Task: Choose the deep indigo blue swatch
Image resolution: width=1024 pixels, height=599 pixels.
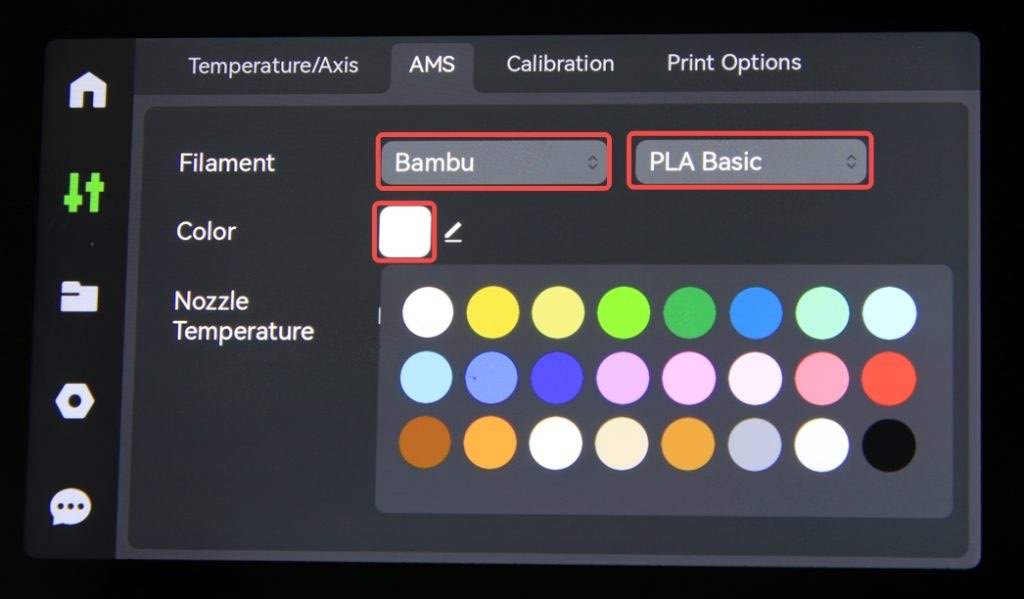Action: click(x=556, y=379)
